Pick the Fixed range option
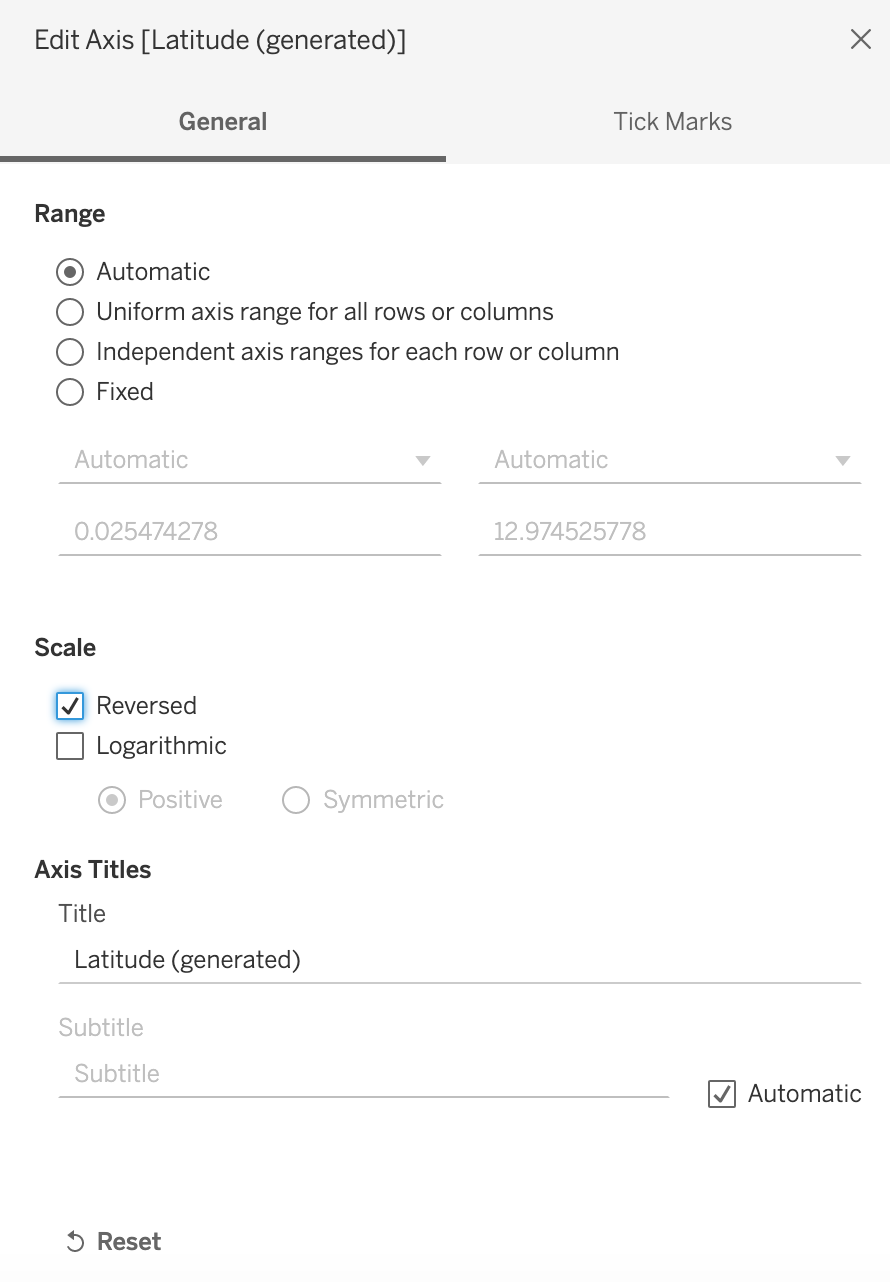This screenshot has height=1282, width=890. (70, 392)
